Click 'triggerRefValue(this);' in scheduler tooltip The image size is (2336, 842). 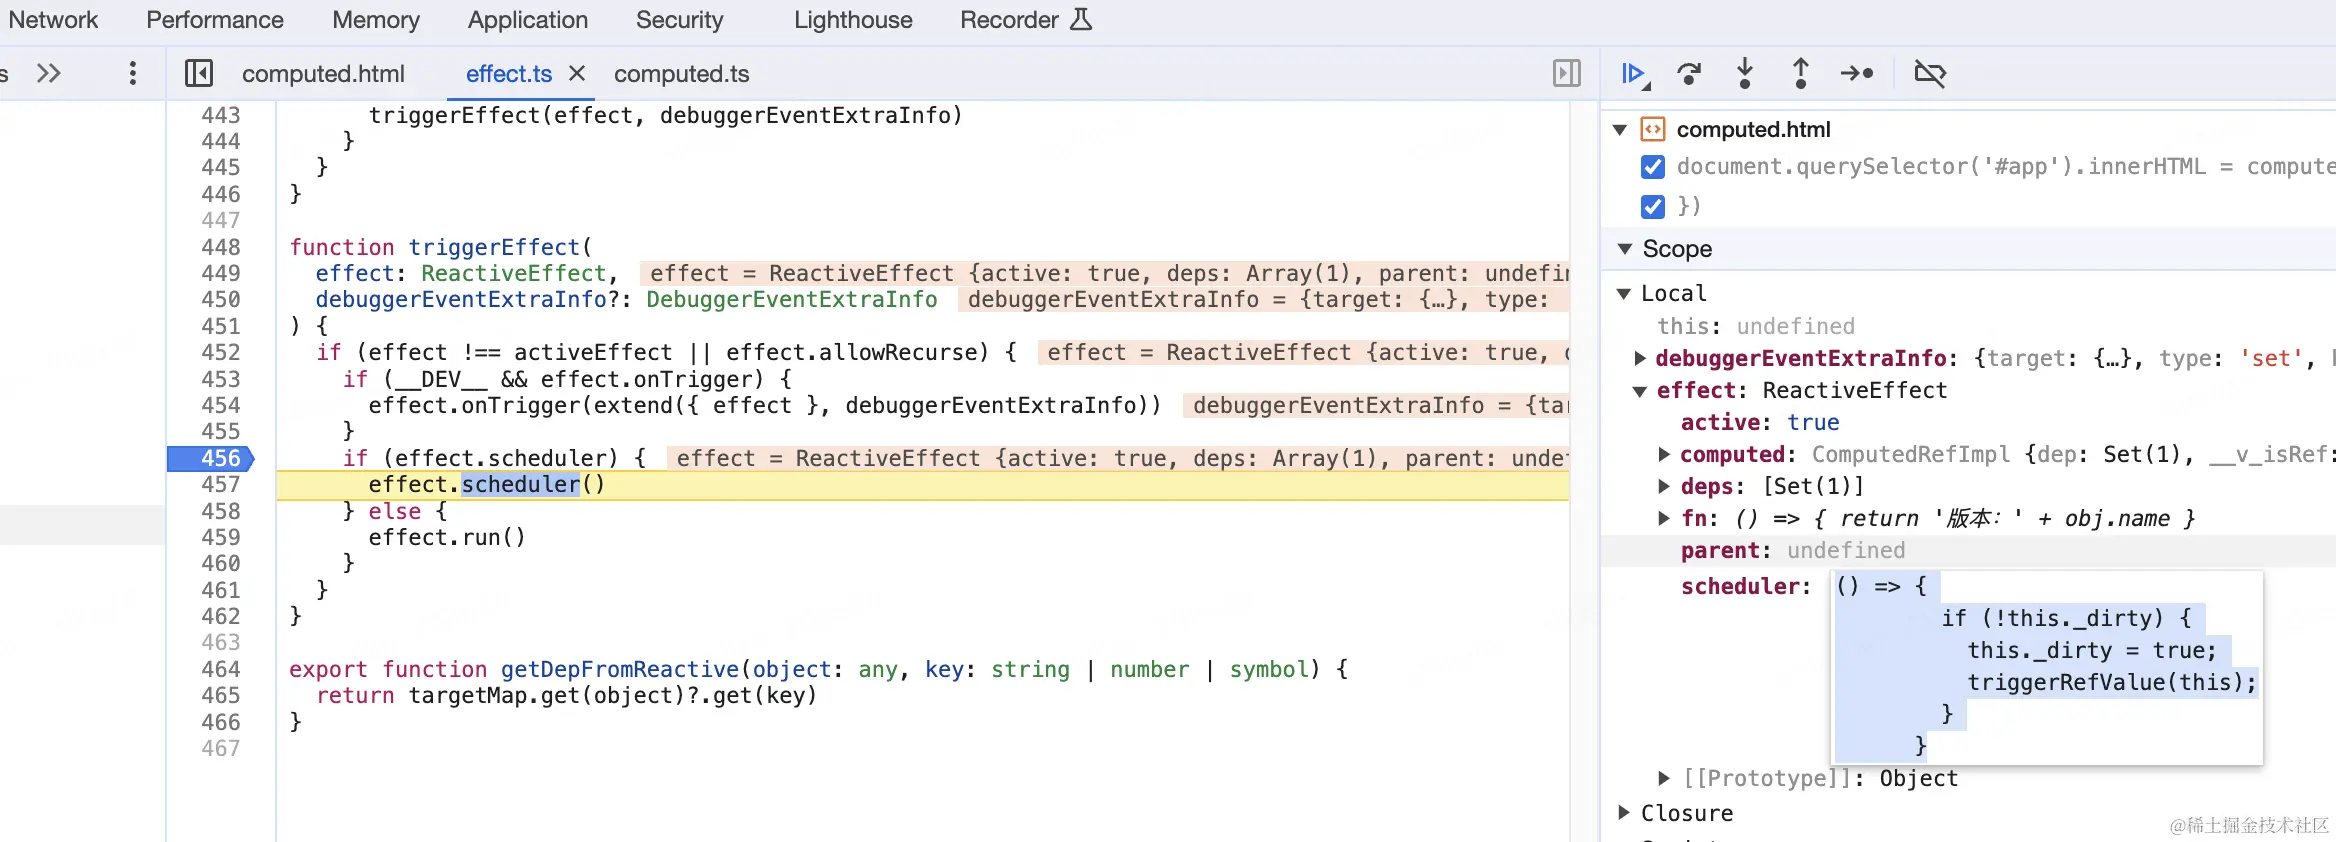(2112, 682)
